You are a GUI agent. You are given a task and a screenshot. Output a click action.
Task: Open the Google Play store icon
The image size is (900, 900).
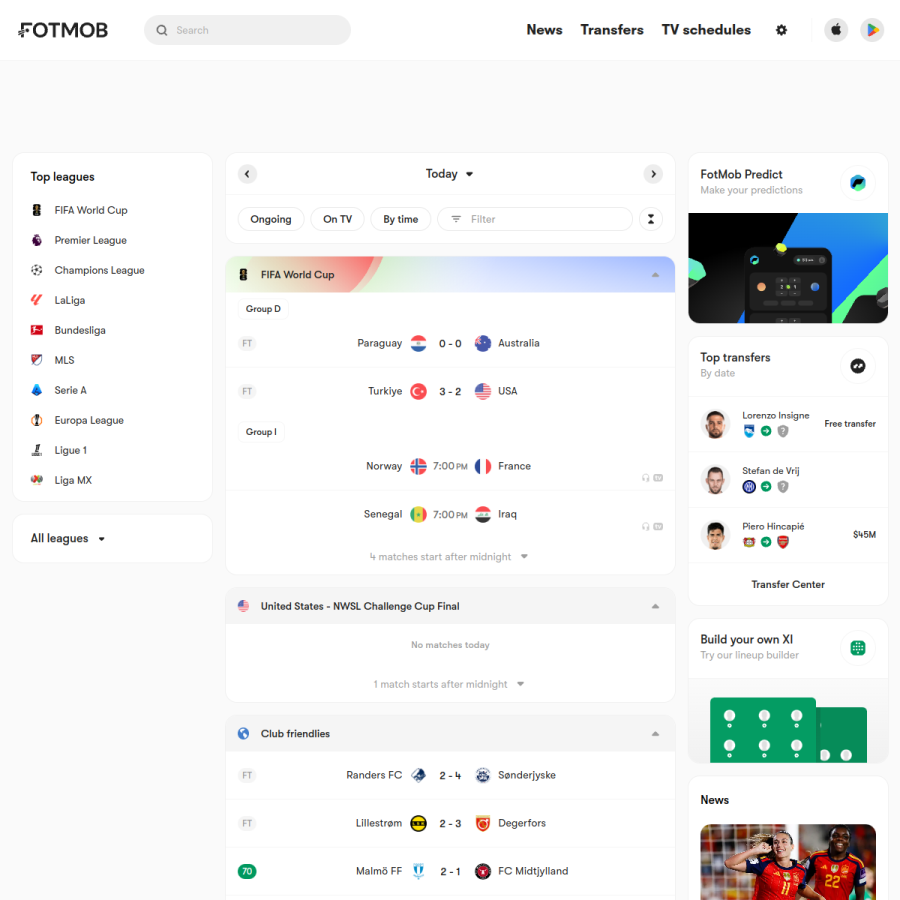872,30
